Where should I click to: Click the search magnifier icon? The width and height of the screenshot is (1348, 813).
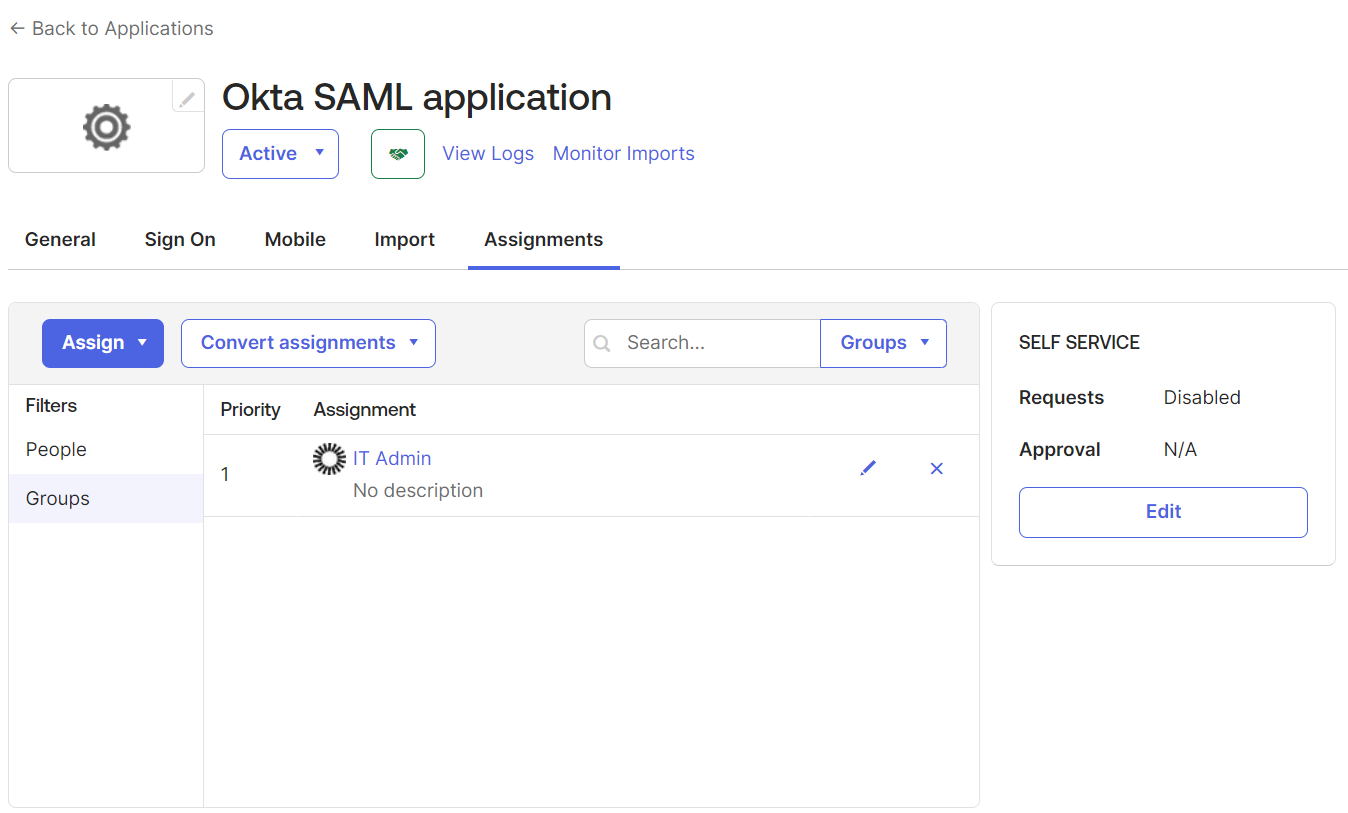tap(602, 343)
